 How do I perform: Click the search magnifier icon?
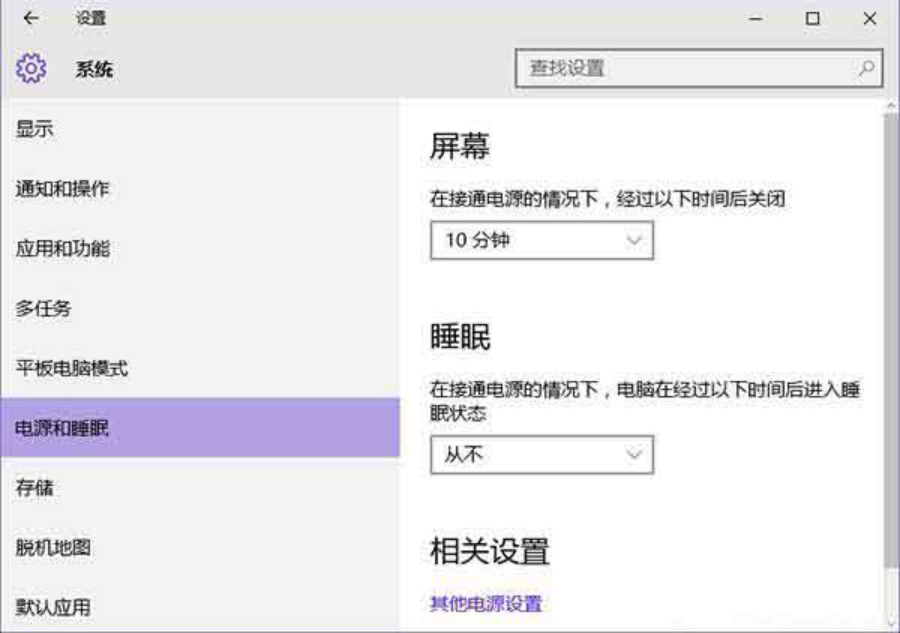[x=866, y=69]
